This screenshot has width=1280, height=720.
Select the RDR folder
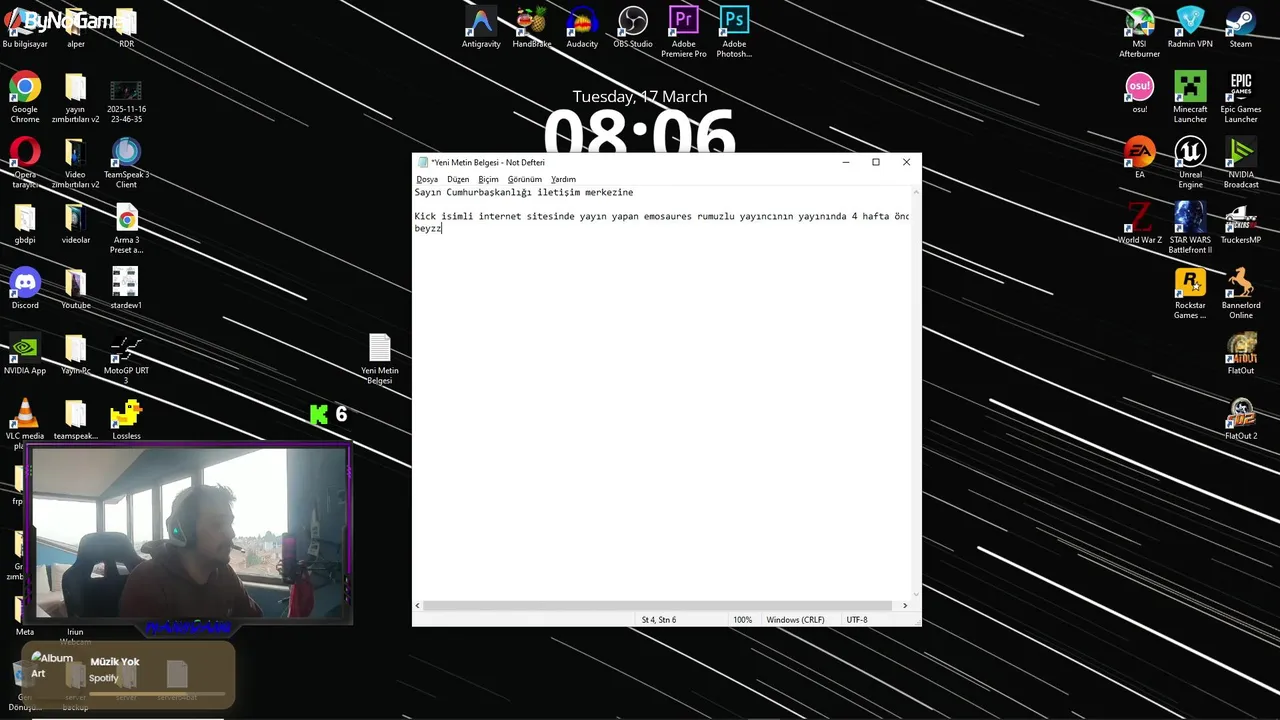point(126,27)
